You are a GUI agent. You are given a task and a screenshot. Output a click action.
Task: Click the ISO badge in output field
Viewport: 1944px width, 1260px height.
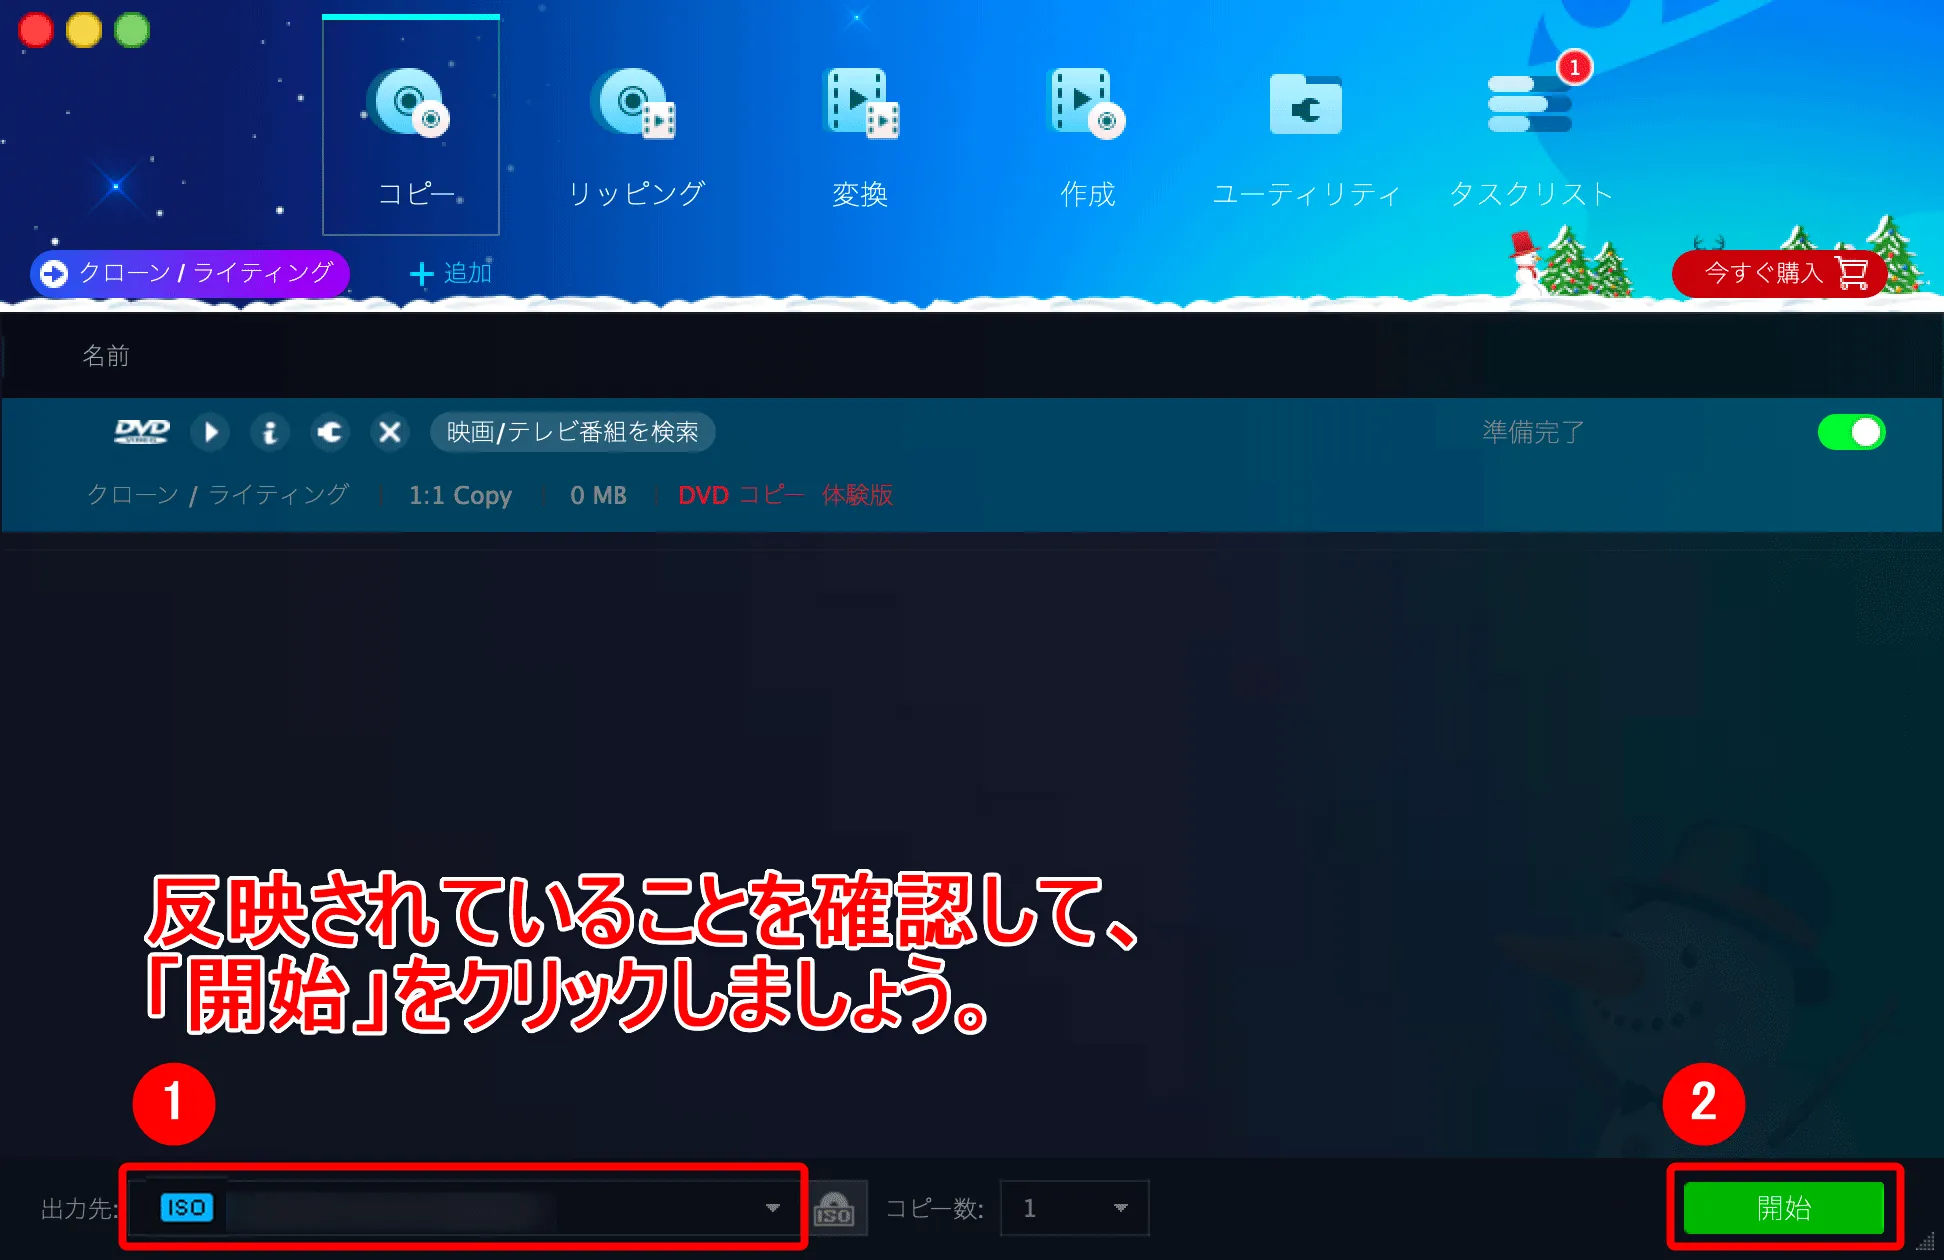pyautogui.click(x=187, y=1208)
